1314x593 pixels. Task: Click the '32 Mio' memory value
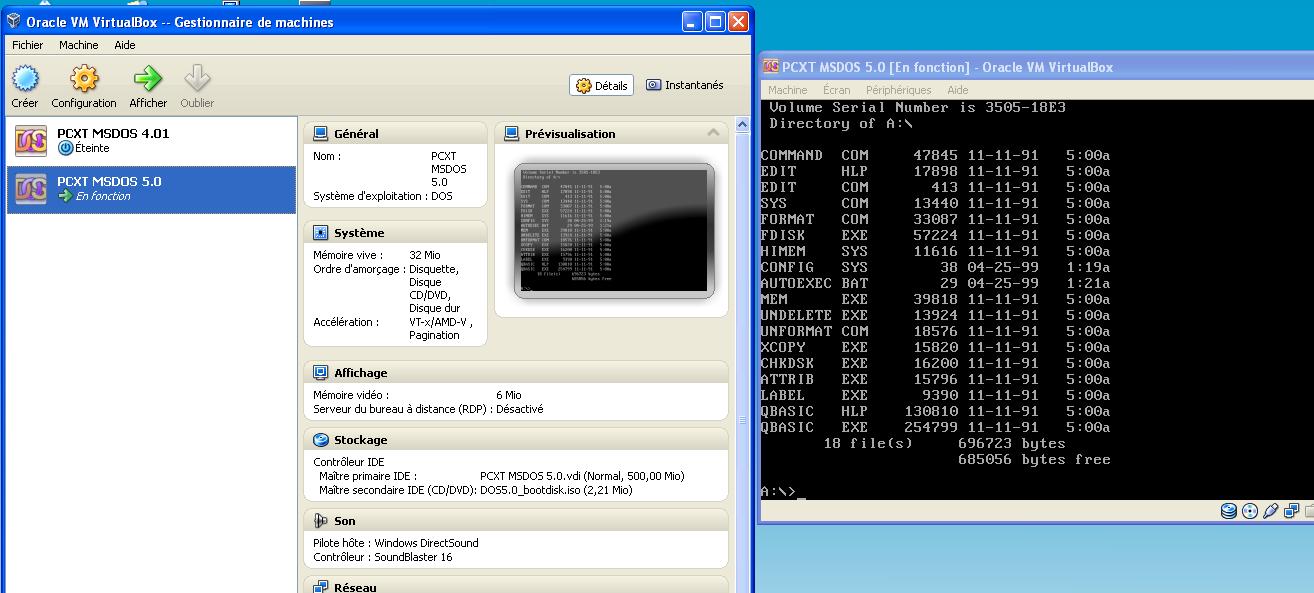(425, 255)
